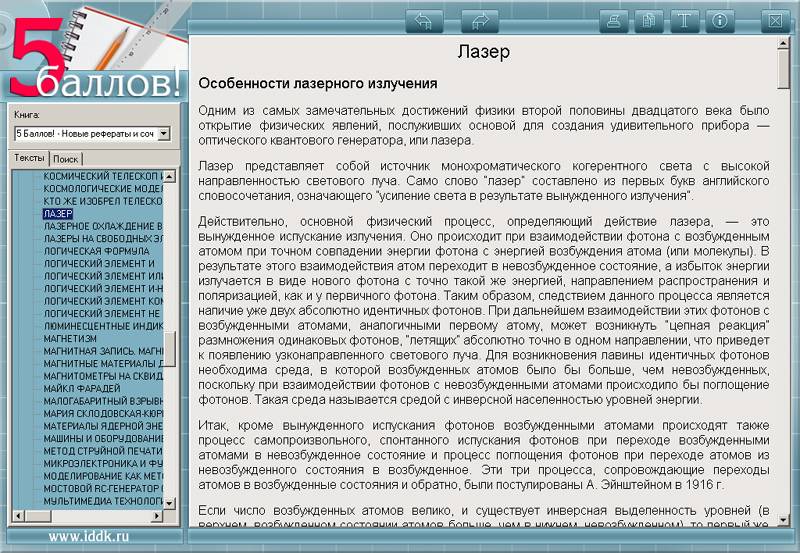
Task: Click the text list scroll-left arrow
Action: [x=18, y=516]
